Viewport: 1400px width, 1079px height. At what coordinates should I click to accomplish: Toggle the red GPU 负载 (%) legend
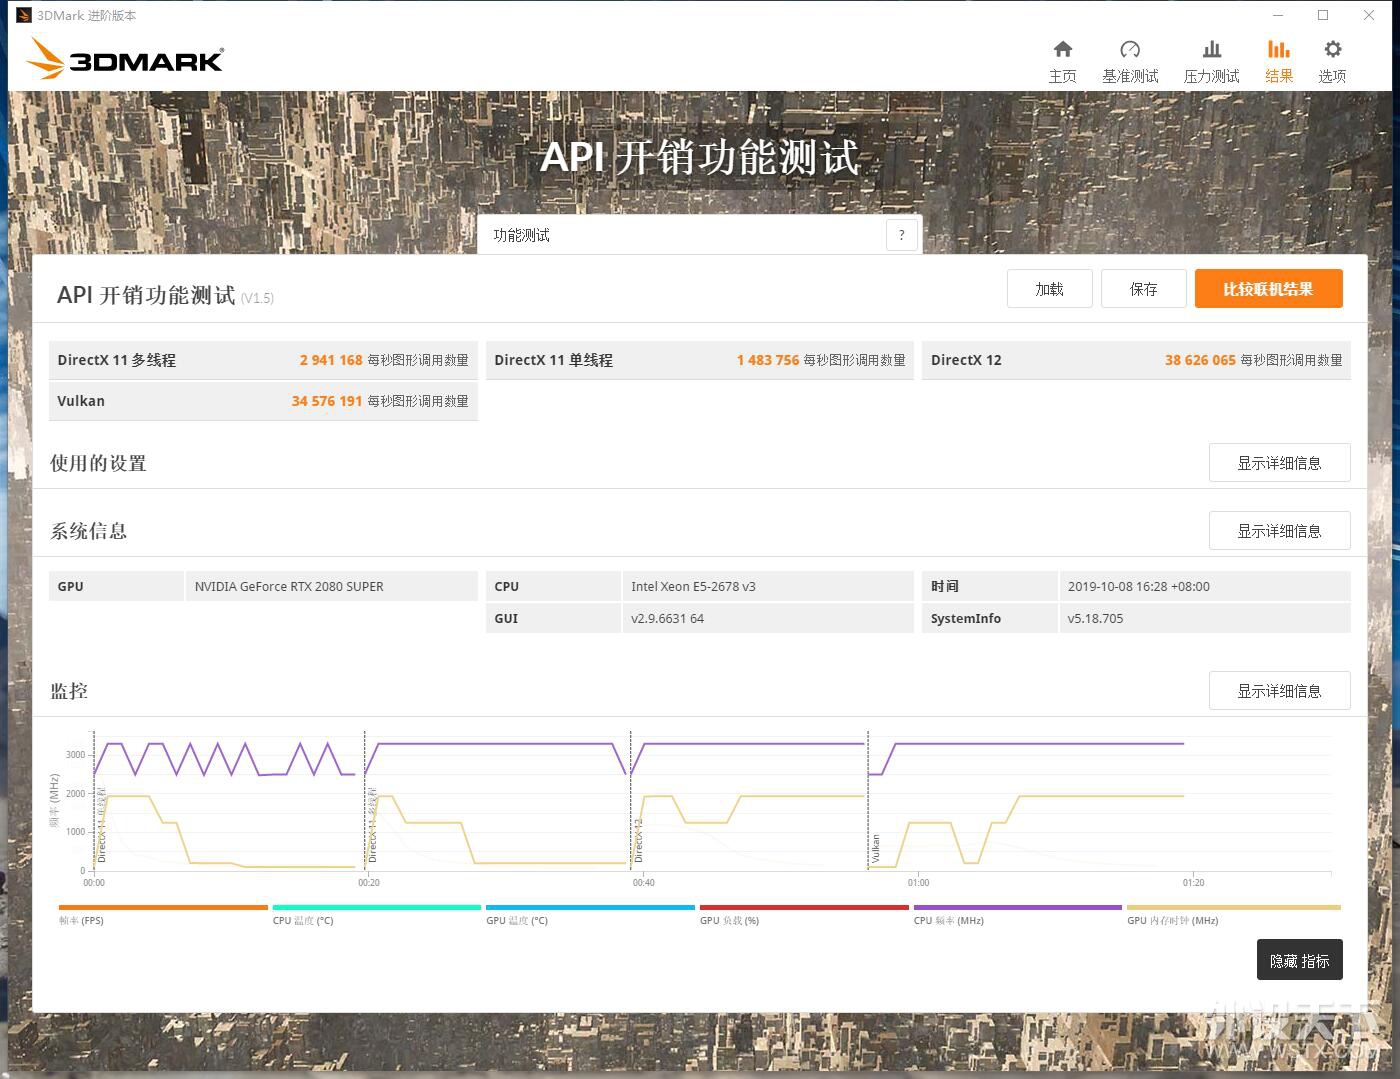(804, 914)
